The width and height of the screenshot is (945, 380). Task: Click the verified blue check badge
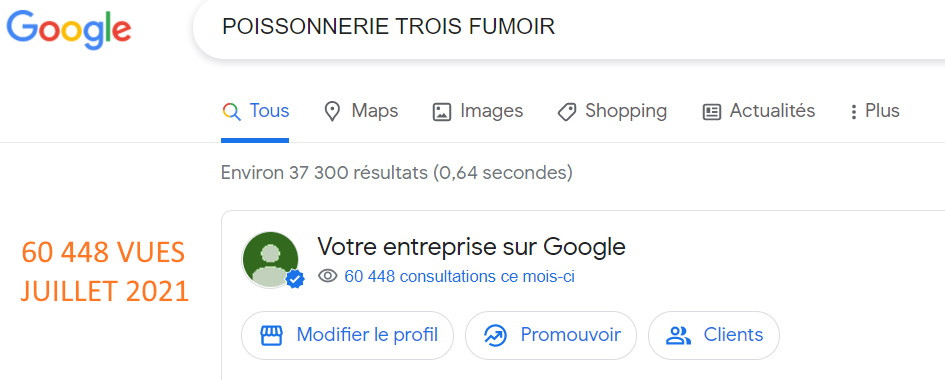[x=295, y=279]
